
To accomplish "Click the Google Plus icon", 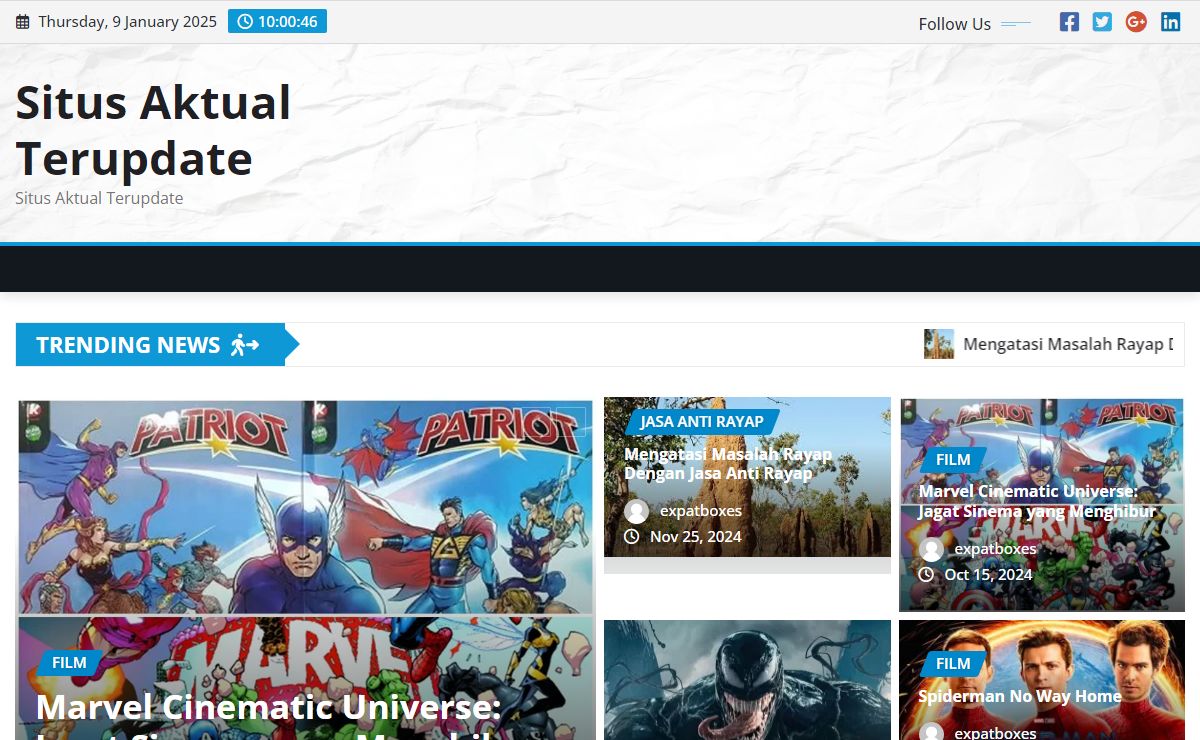I will click(x=1136, y=22).
